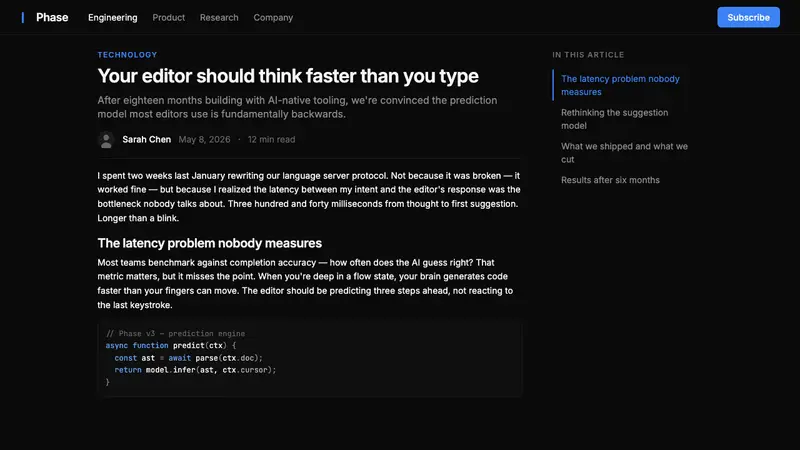Click the author name Sarah Chen
The height and width of the screenshot is (450, 800).
[146, 139]
